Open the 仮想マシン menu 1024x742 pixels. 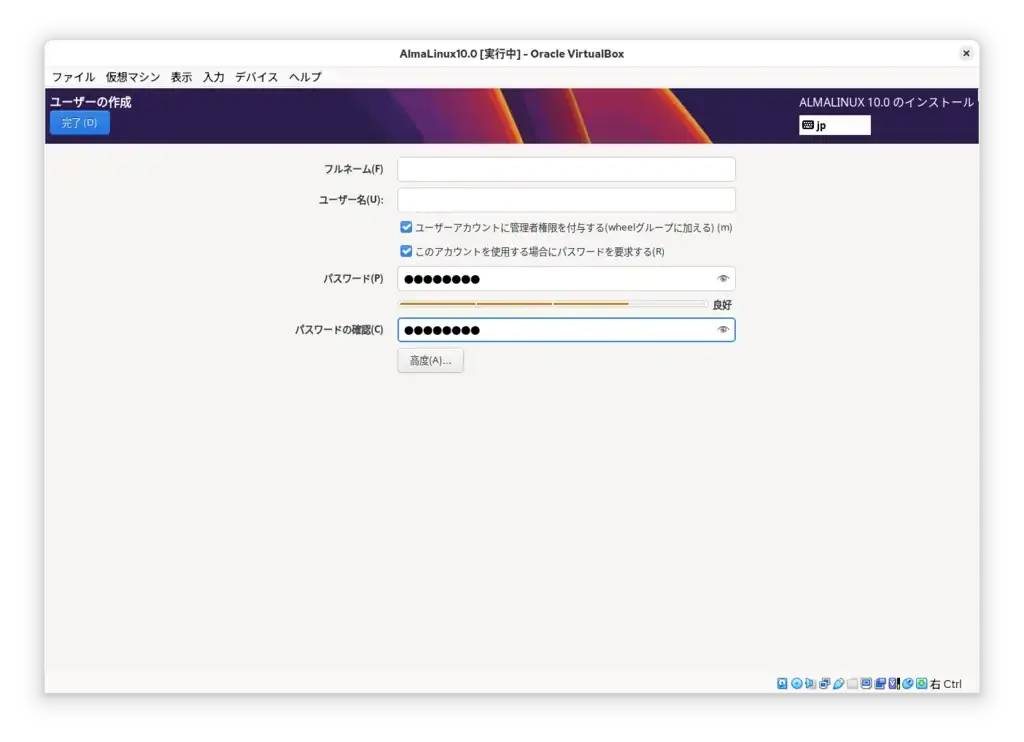[131, 77]
